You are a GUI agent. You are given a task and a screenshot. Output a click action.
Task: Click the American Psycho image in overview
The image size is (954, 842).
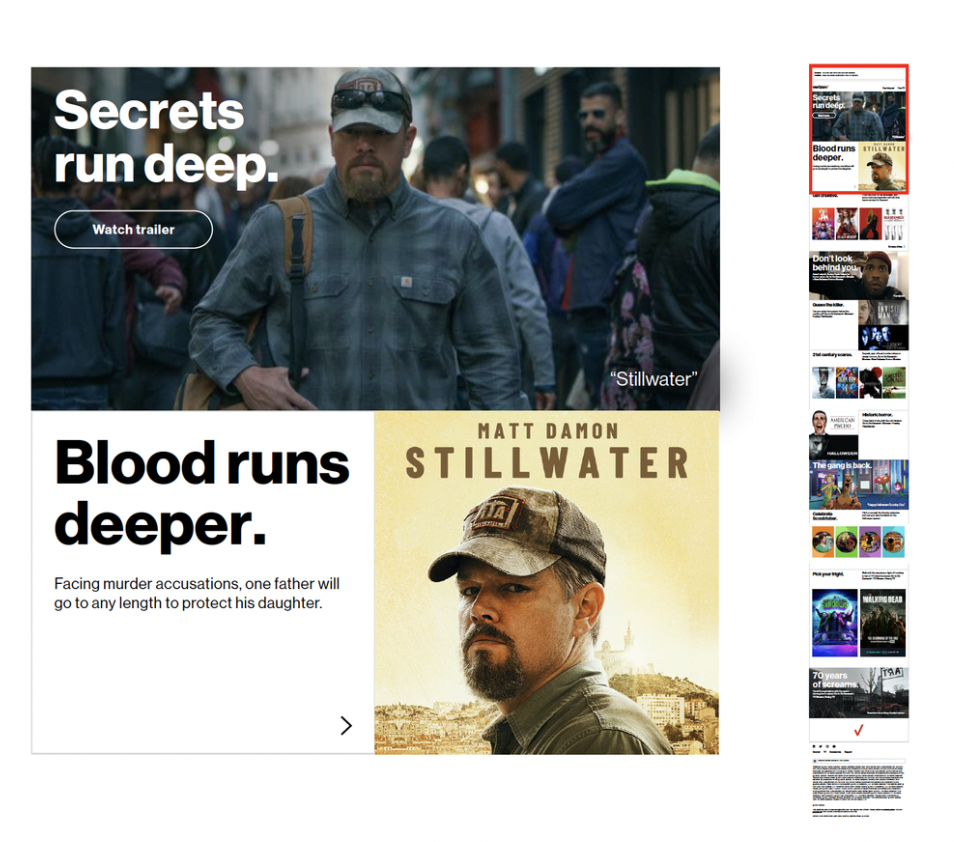(834, 422)
